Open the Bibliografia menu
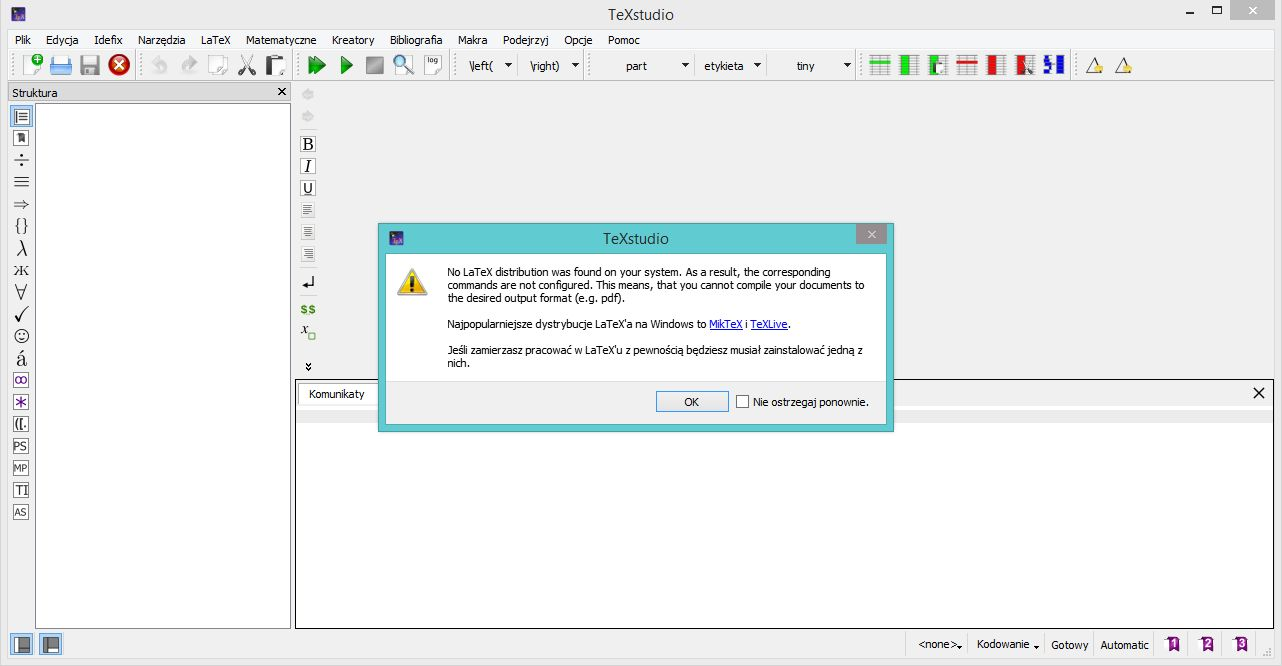The height and width of the screenshot is (666, 1282). pos(416,40)
